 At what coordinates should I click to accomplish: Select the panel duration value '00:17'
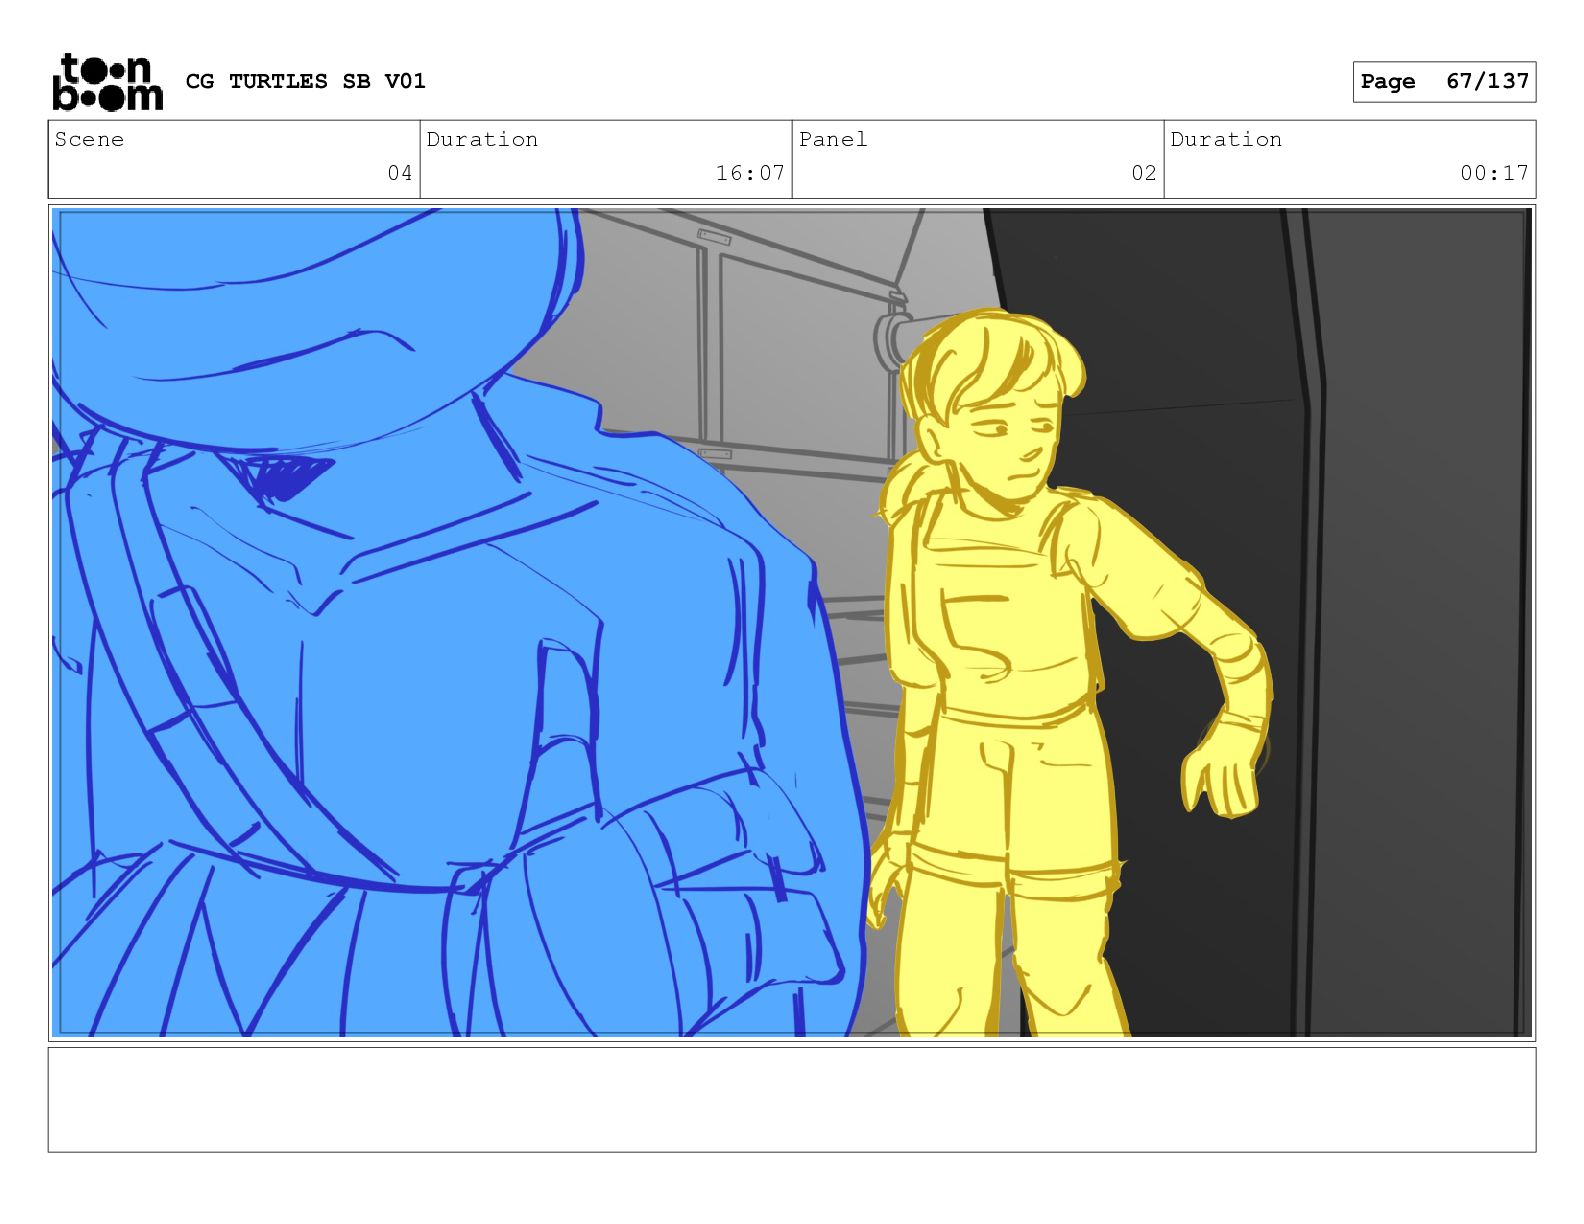(x=1494, y=173)
